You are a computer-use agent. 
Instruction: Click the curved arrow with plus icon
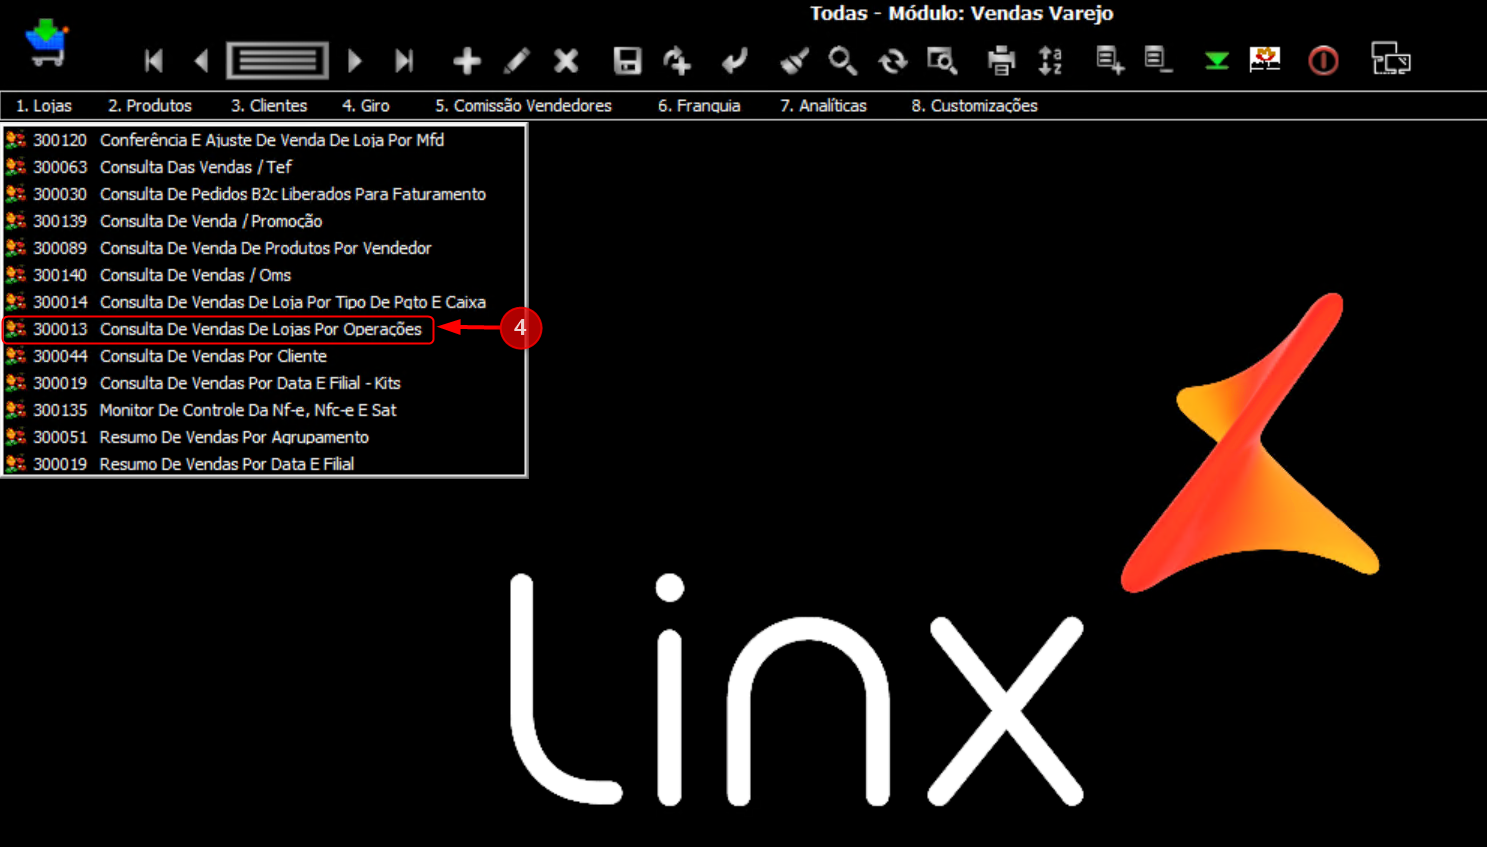(678, 61)
